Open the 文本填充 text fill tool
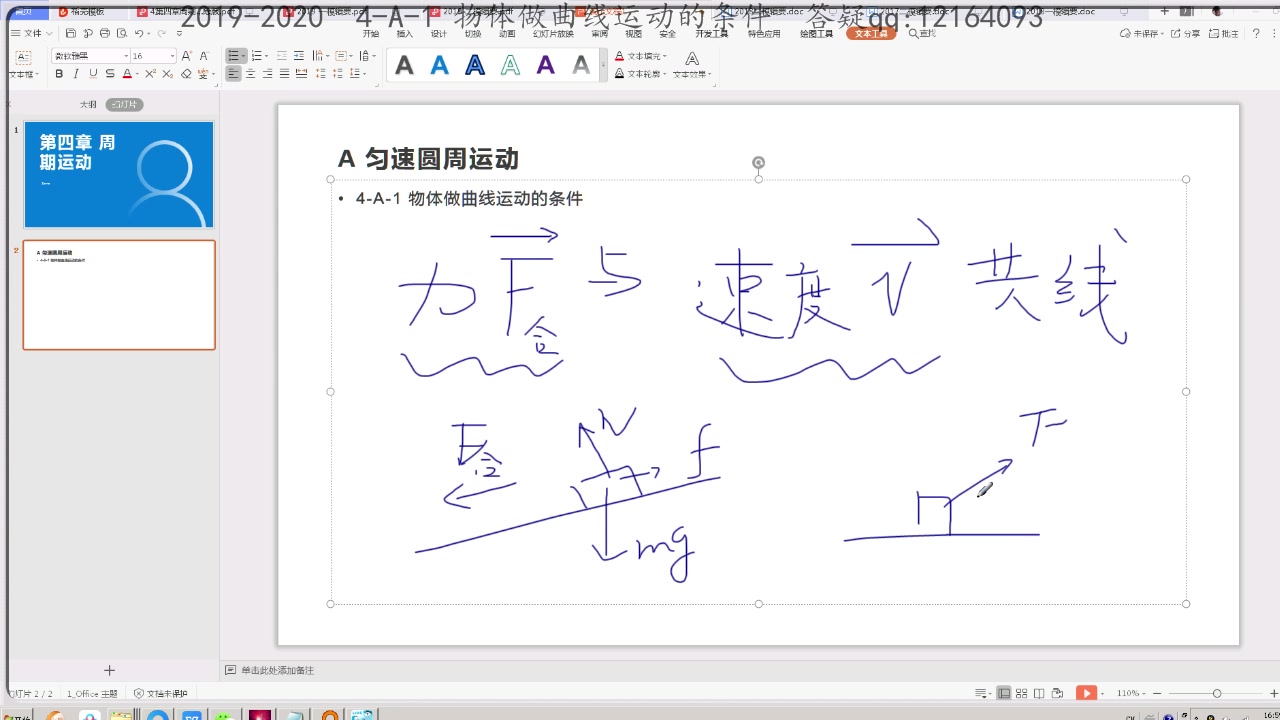Viewport: 1280px width, 720px height. (x=642, y=57)
